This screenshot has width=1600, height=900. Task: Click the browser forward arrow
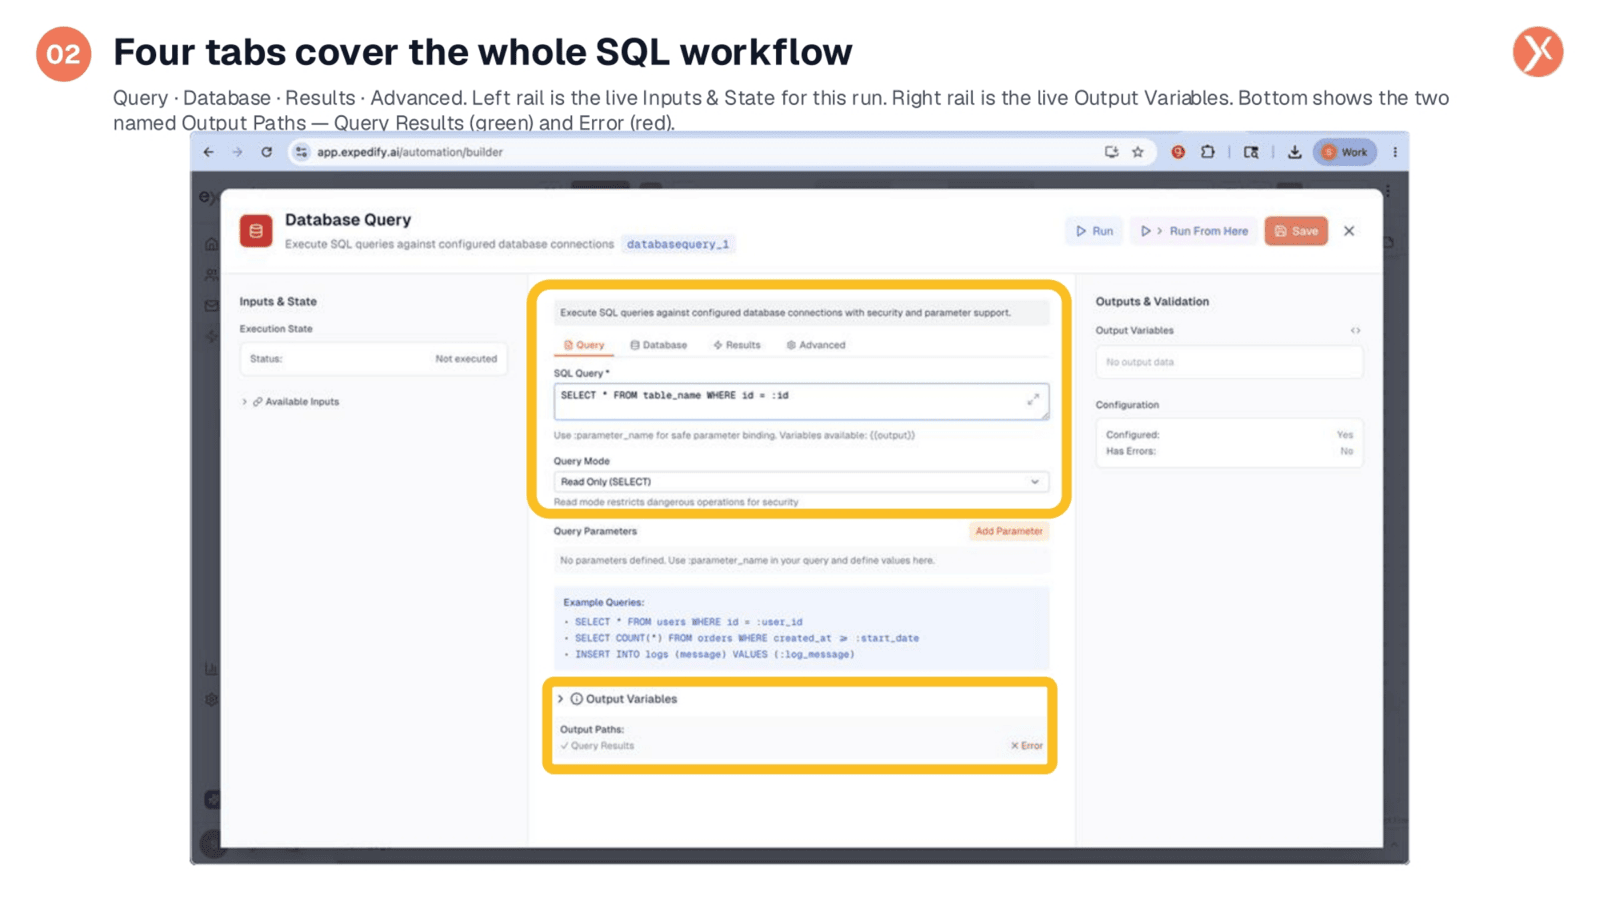click(237, 152)
